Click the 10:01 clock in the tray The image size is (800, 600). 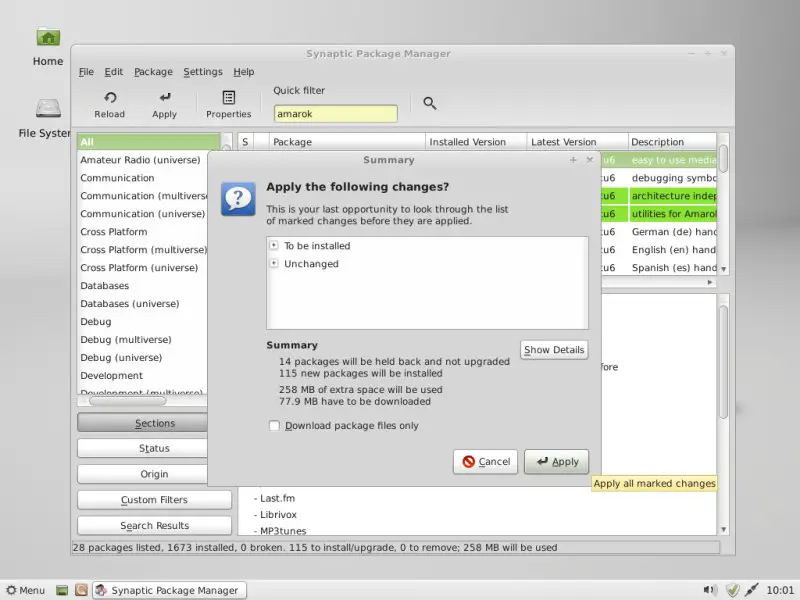(x=780, y=590)
